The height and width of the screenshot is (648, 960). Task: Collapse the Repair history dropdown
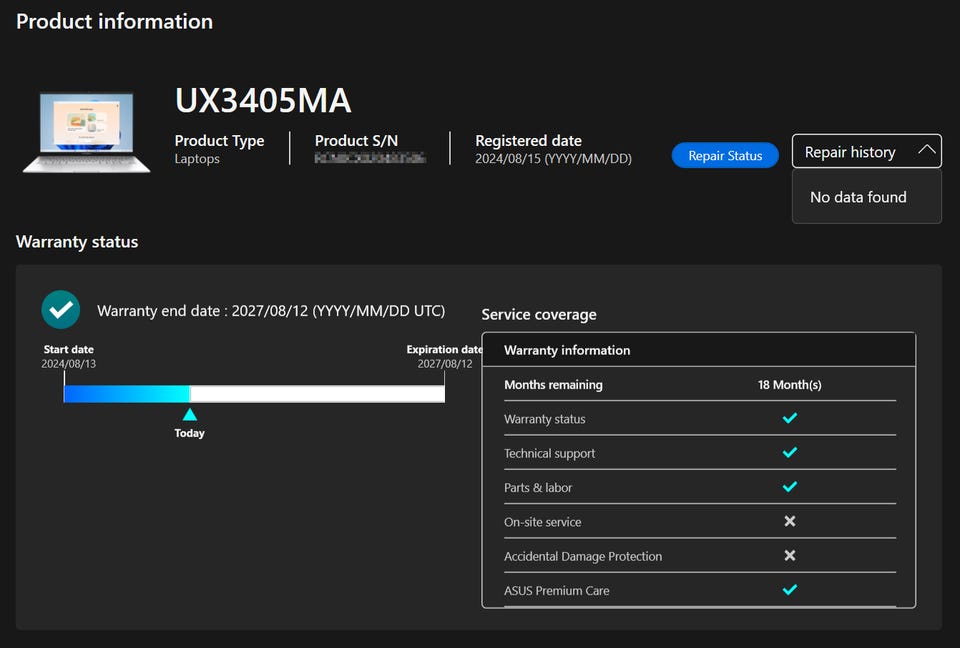click(866, 151)
